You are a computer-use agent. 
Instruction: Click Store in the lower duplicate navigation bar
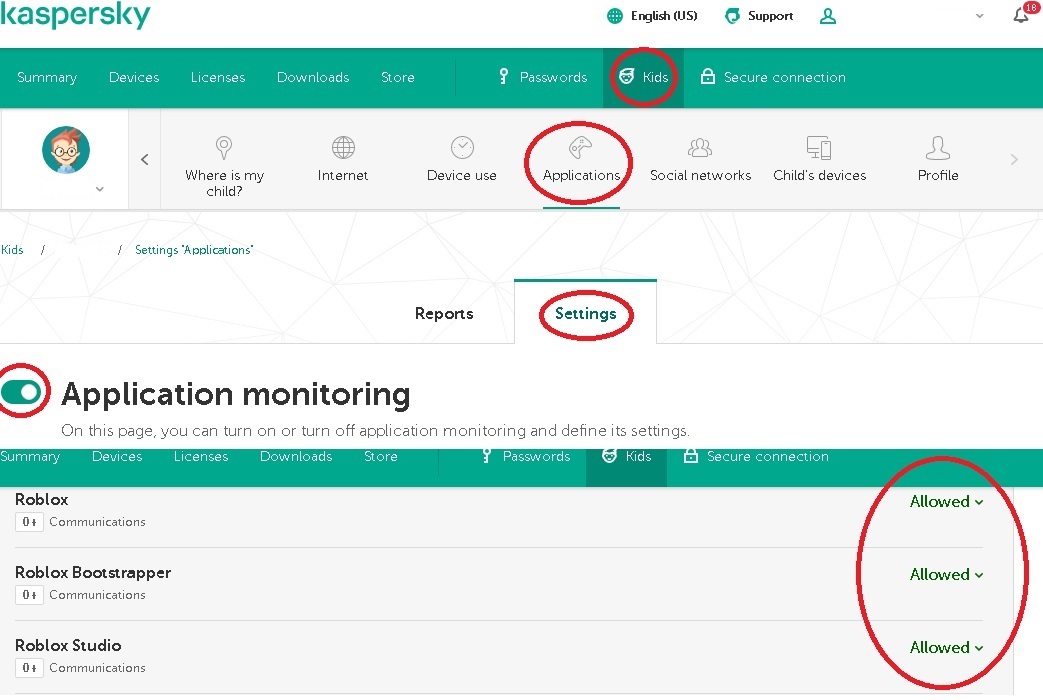[380, 456]
